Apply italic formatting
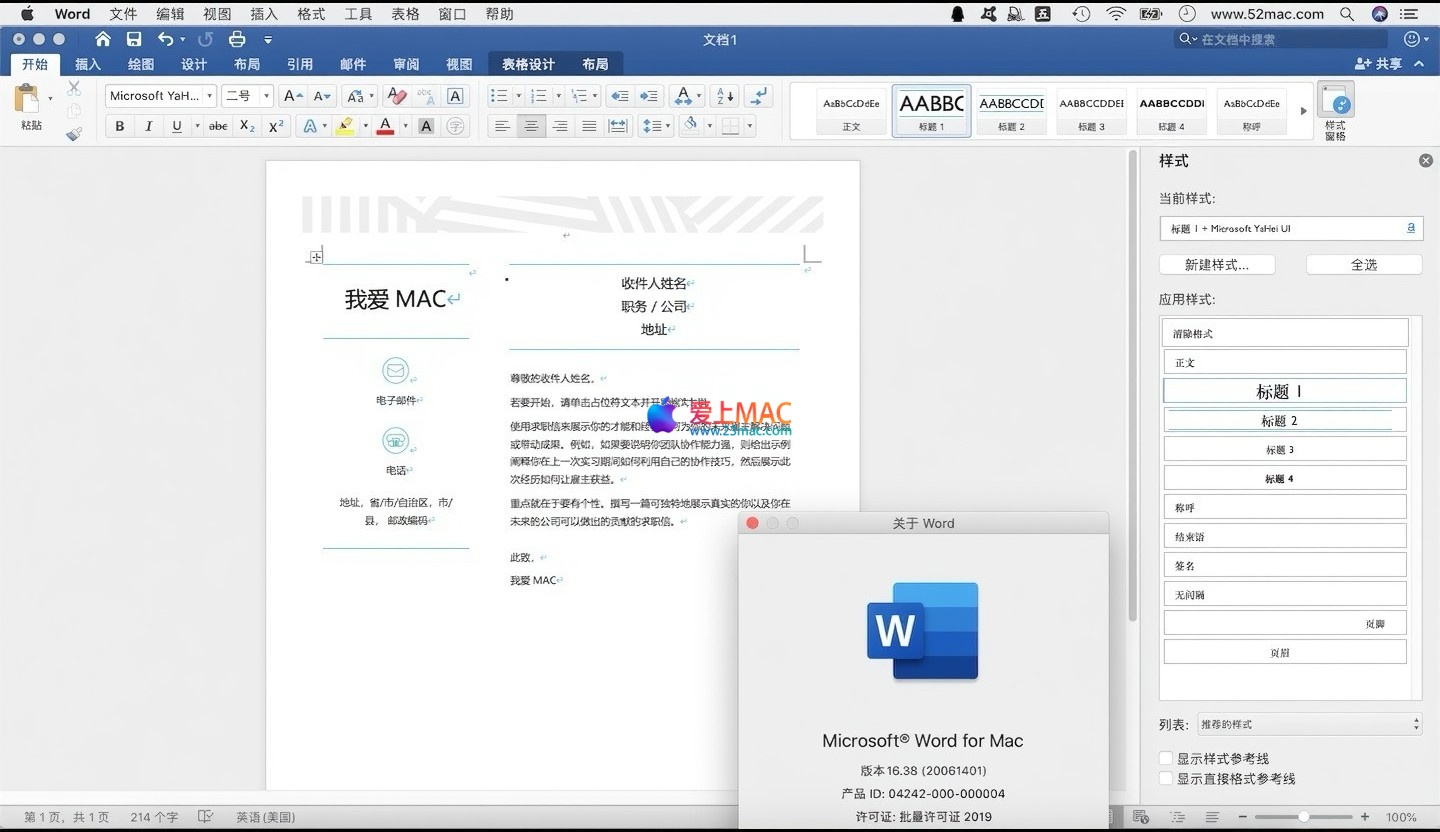This screenshot has width=1440, height=832. [x=148, y=126]
